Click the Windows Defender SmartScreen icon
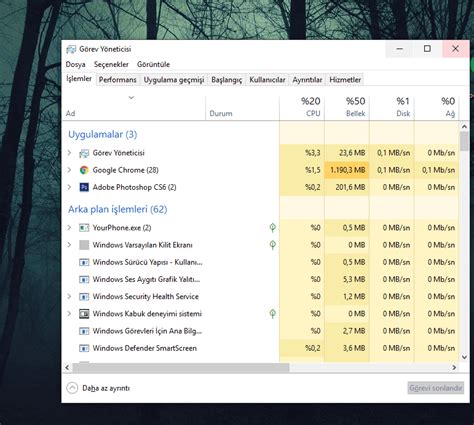474x425 pixels. pyautogui.click(x=84, y=348)
